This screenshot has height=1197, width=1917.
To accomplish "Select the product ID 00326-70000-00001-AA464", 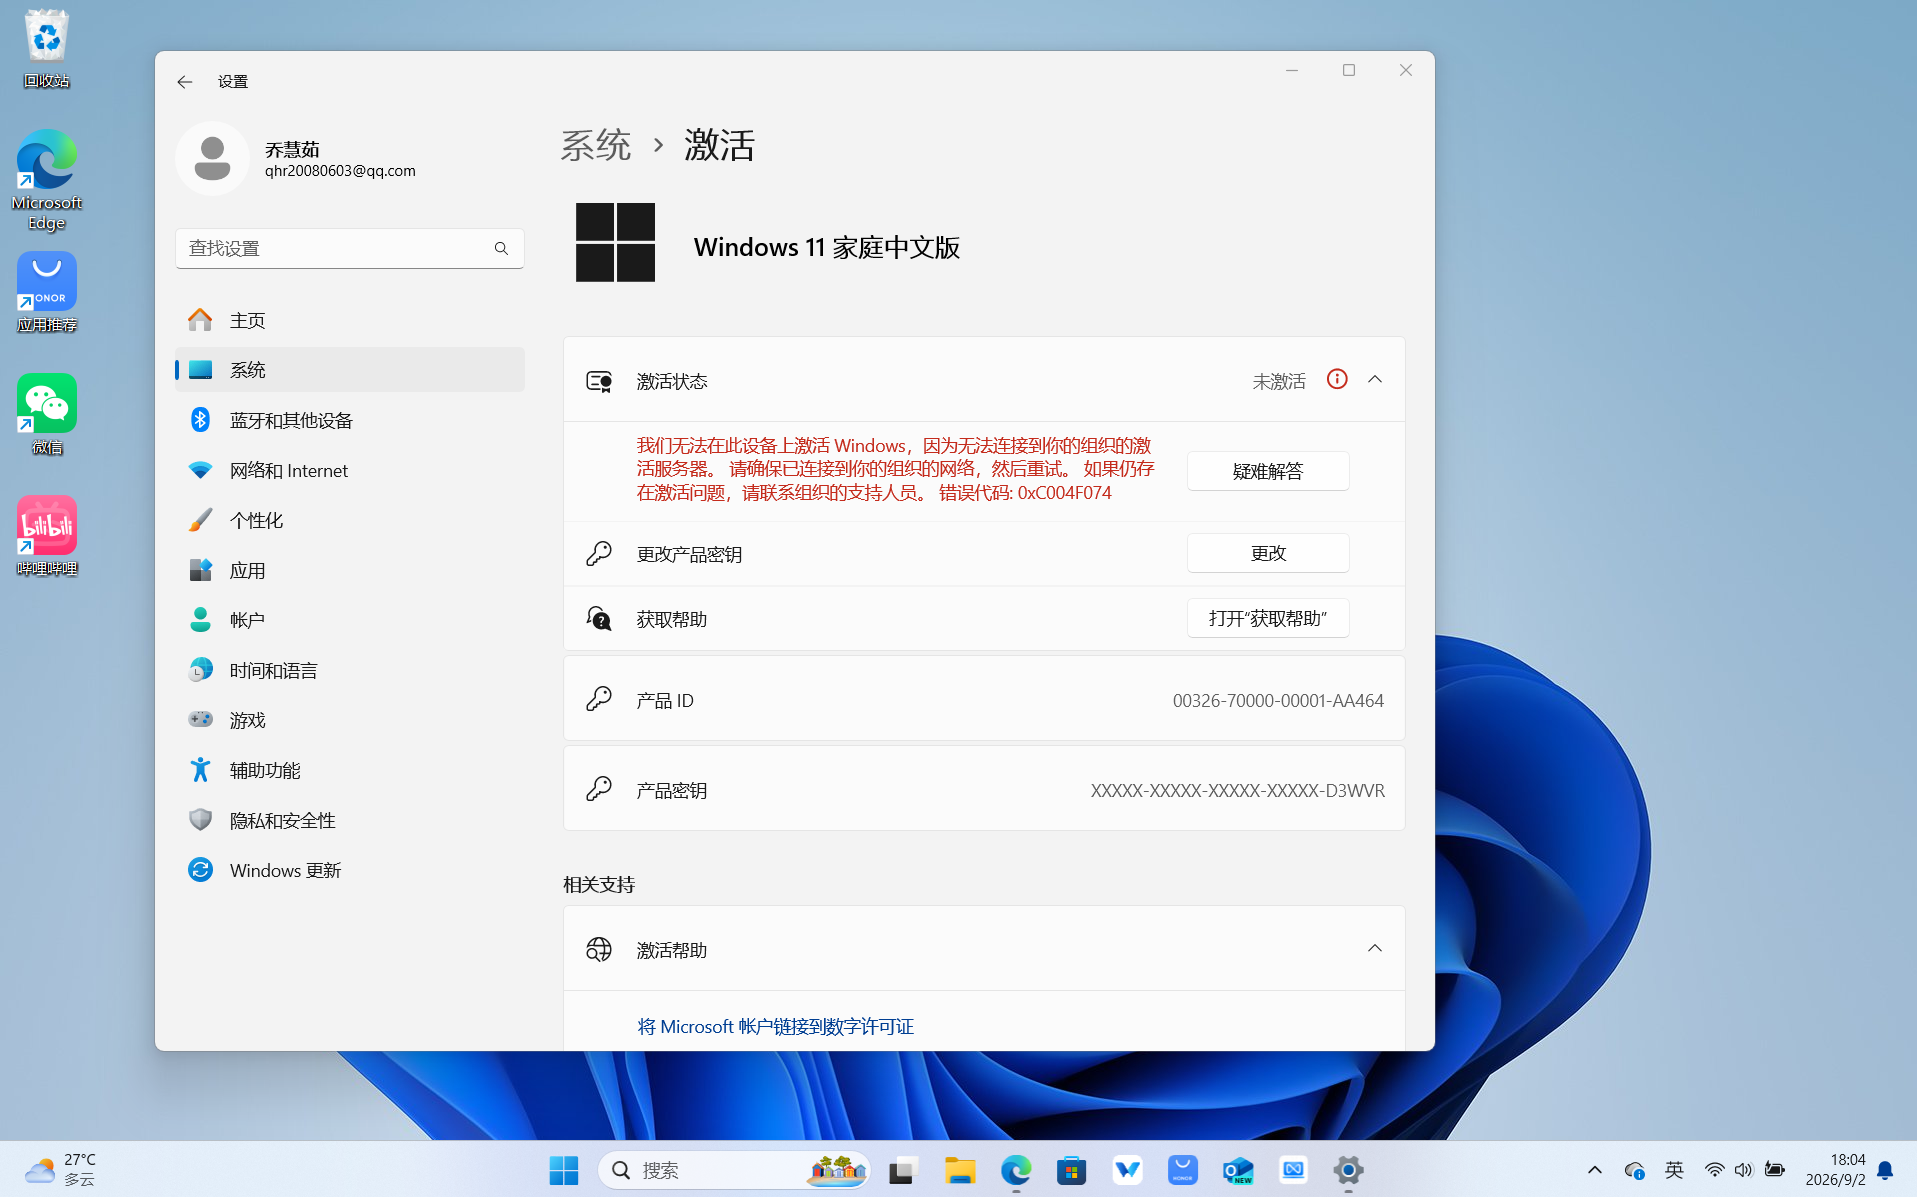I will [1278, 700].
